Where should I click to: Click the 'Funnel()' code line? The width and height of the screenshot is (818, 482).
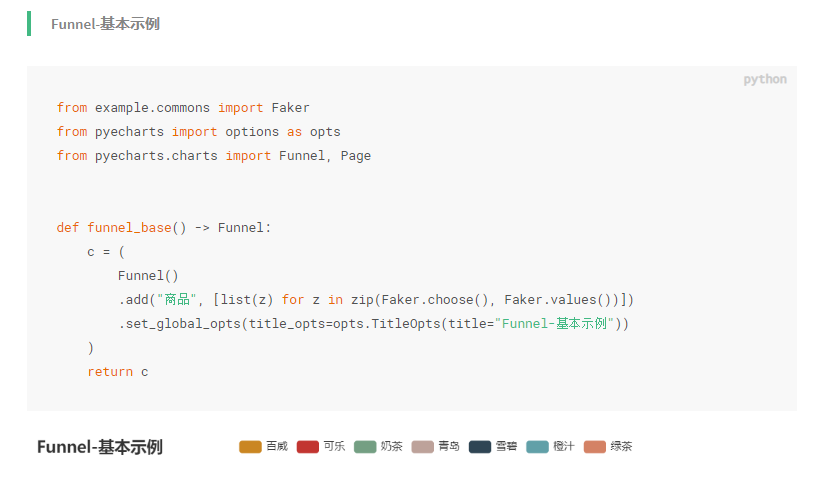(x=148, y=276)
